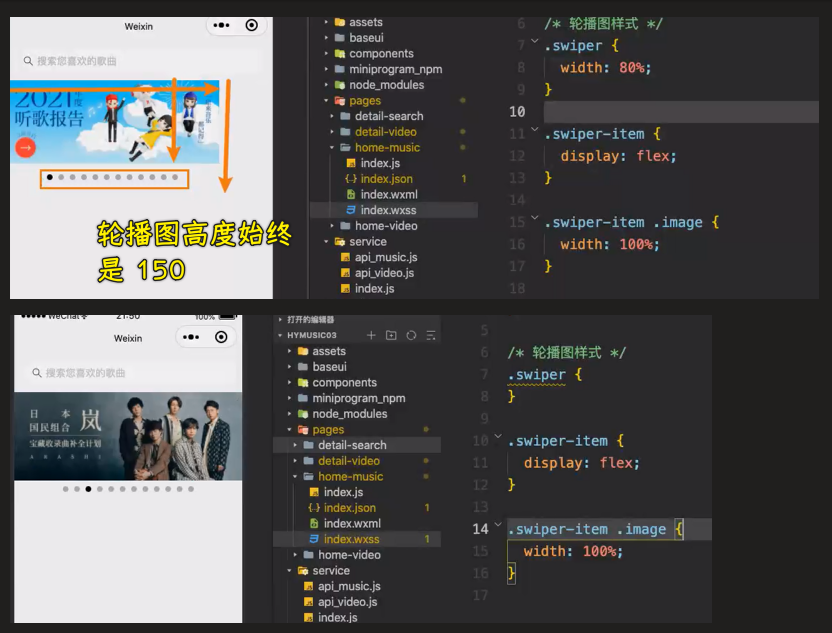This screenshot has height=633, width=832.
Task: Expand home-video in the HYMUSIC03 explorer
Action: click(x=296, y=554)
